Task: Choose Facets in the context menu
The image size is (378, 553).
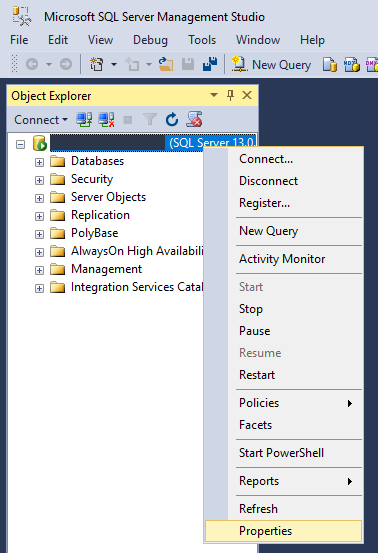Action: pos(284,425)
